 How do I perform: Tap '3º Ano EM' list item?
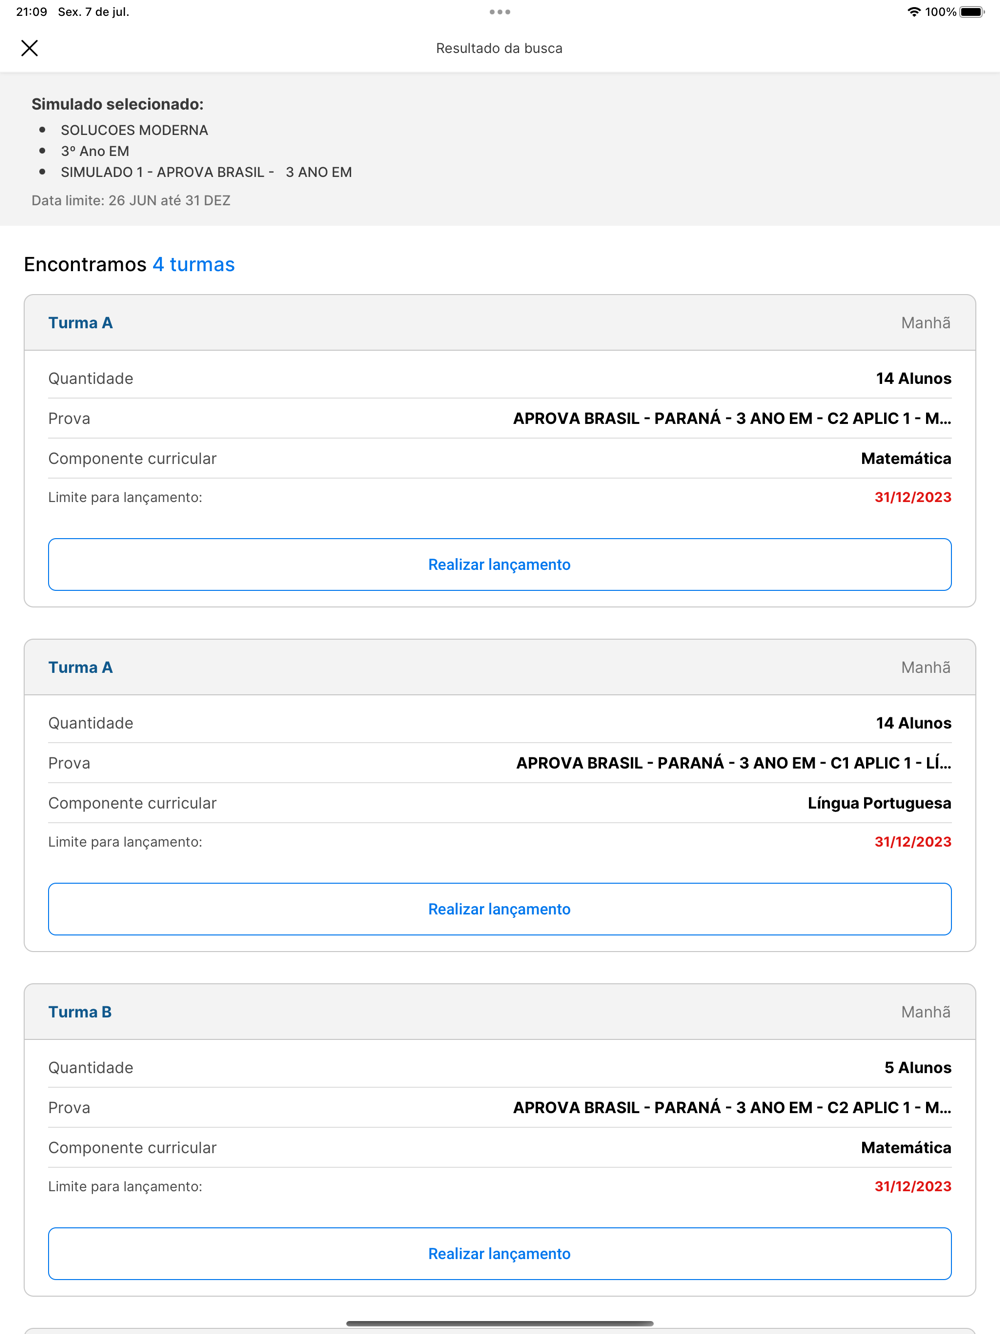click(95, 151)
